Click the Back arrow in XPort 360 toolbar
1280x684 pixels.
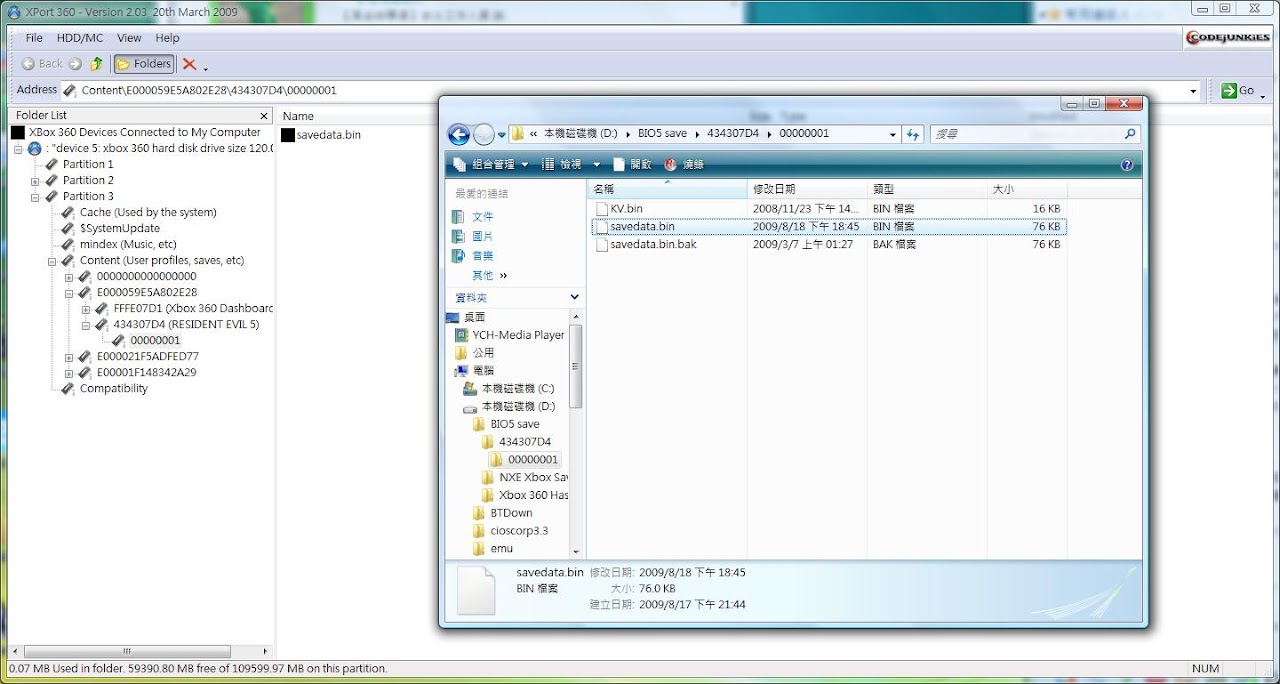(42, 64)
